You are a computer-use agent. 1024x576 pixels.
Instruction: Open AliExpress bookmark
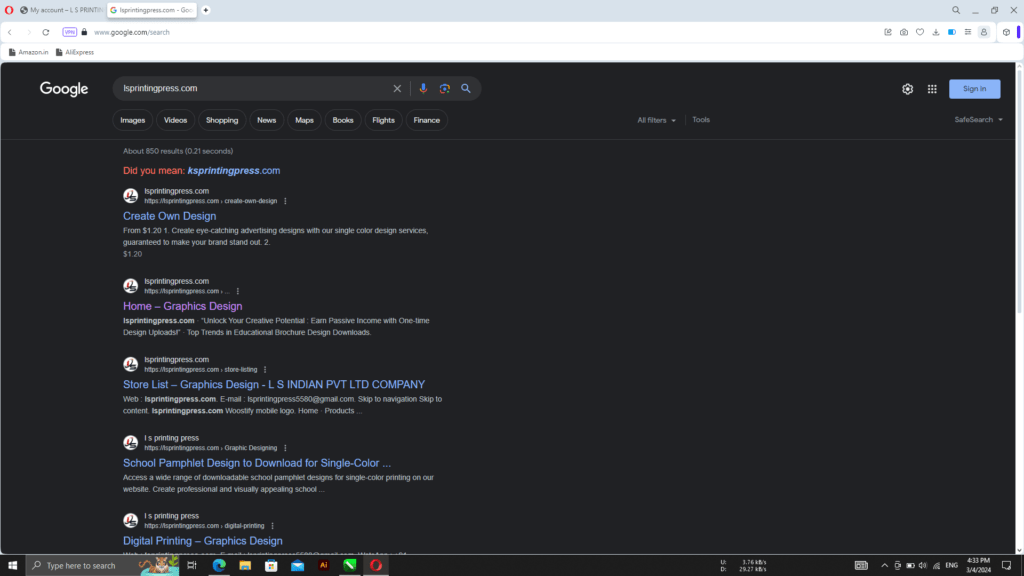click(x=74, y=52)
